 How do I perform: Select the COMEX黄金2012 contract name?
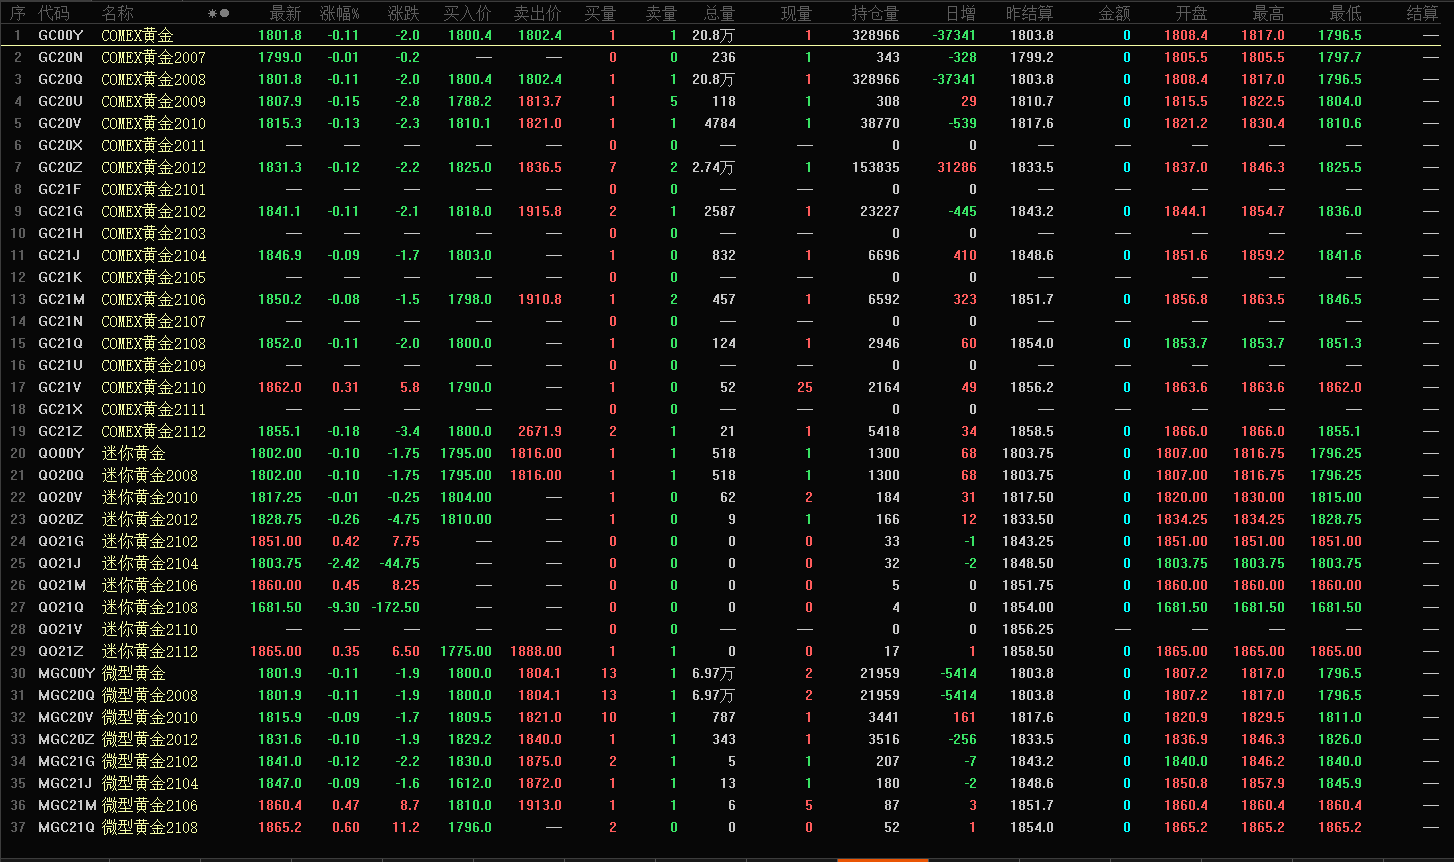[153, 167]
